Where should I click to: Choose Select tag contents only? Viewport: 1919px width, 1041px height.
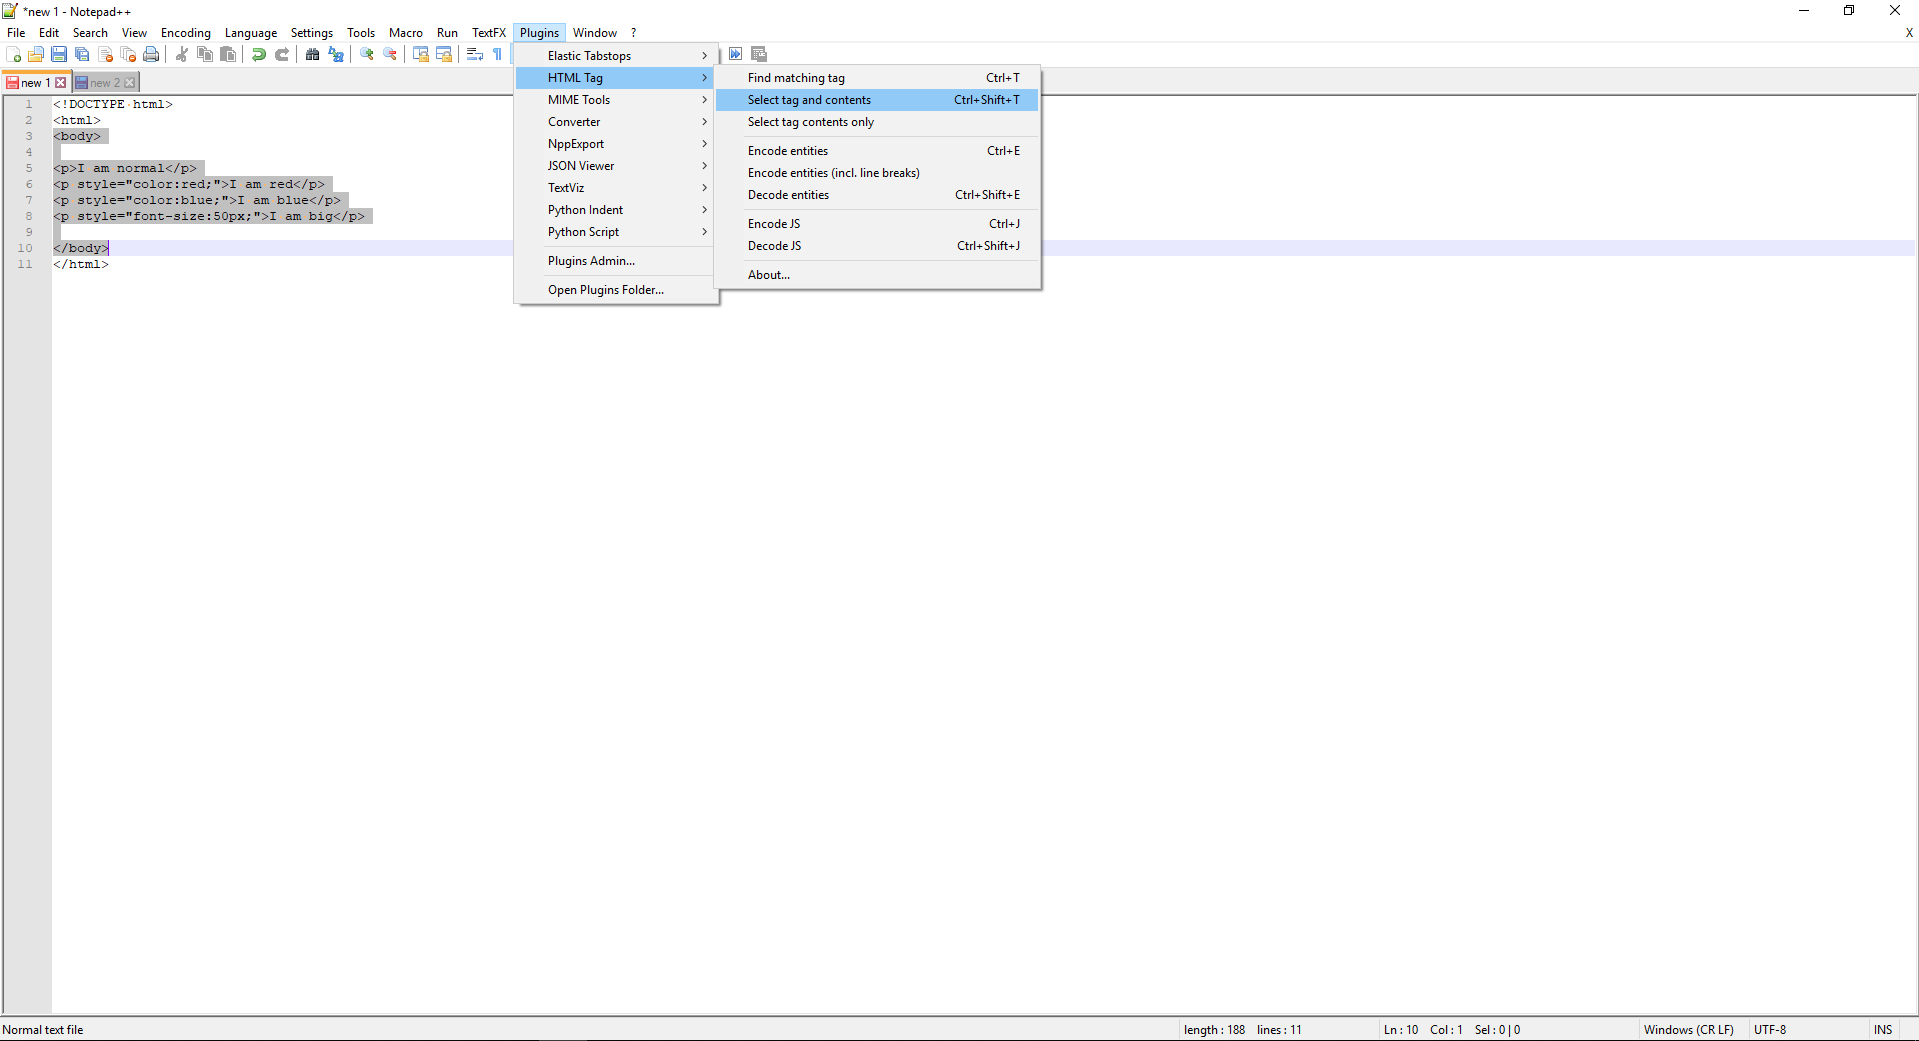(877, 122)
